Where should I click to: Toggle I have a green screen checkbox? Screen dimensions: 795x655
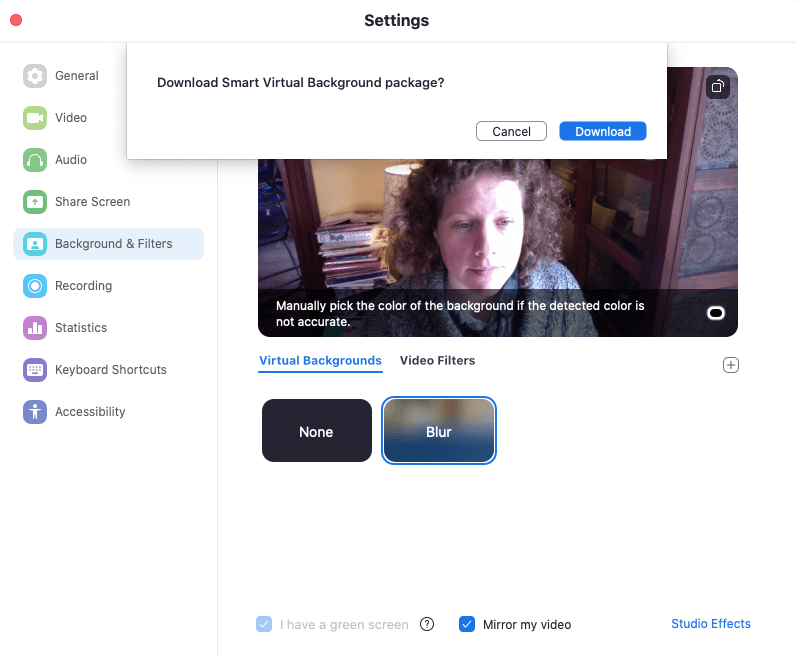click(264, 624)
